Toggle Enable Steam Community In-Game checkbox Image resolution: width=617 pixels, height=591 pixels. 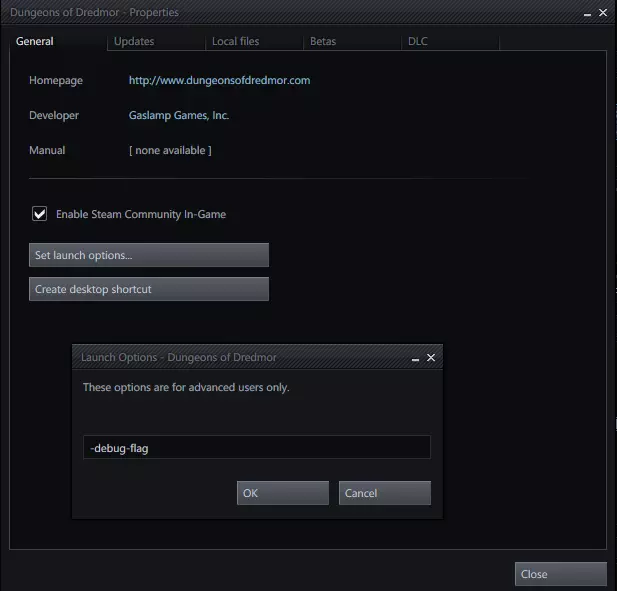pos(39,214)
